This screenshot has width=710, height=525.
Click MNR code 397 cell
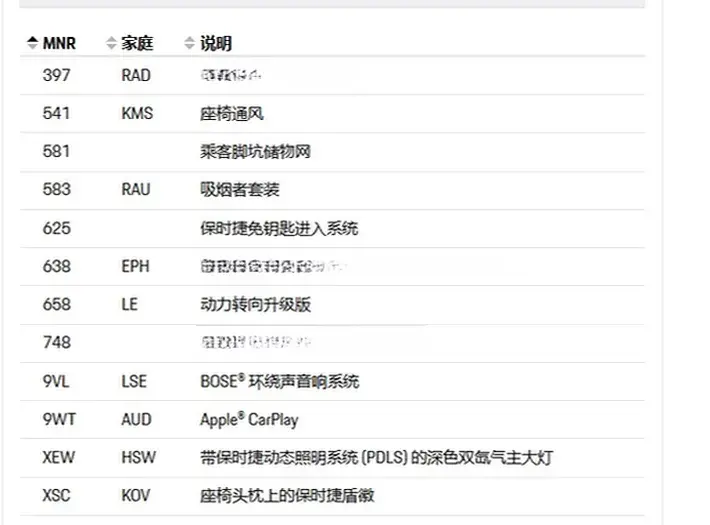pos(57,75)
